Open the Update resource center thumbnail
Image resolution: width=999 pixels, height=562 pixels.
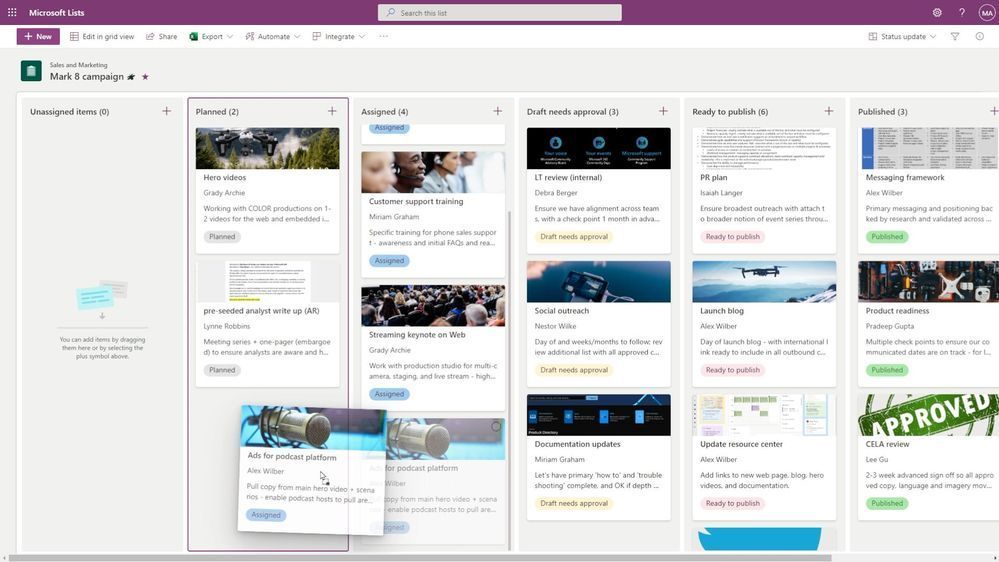[765, 415]
